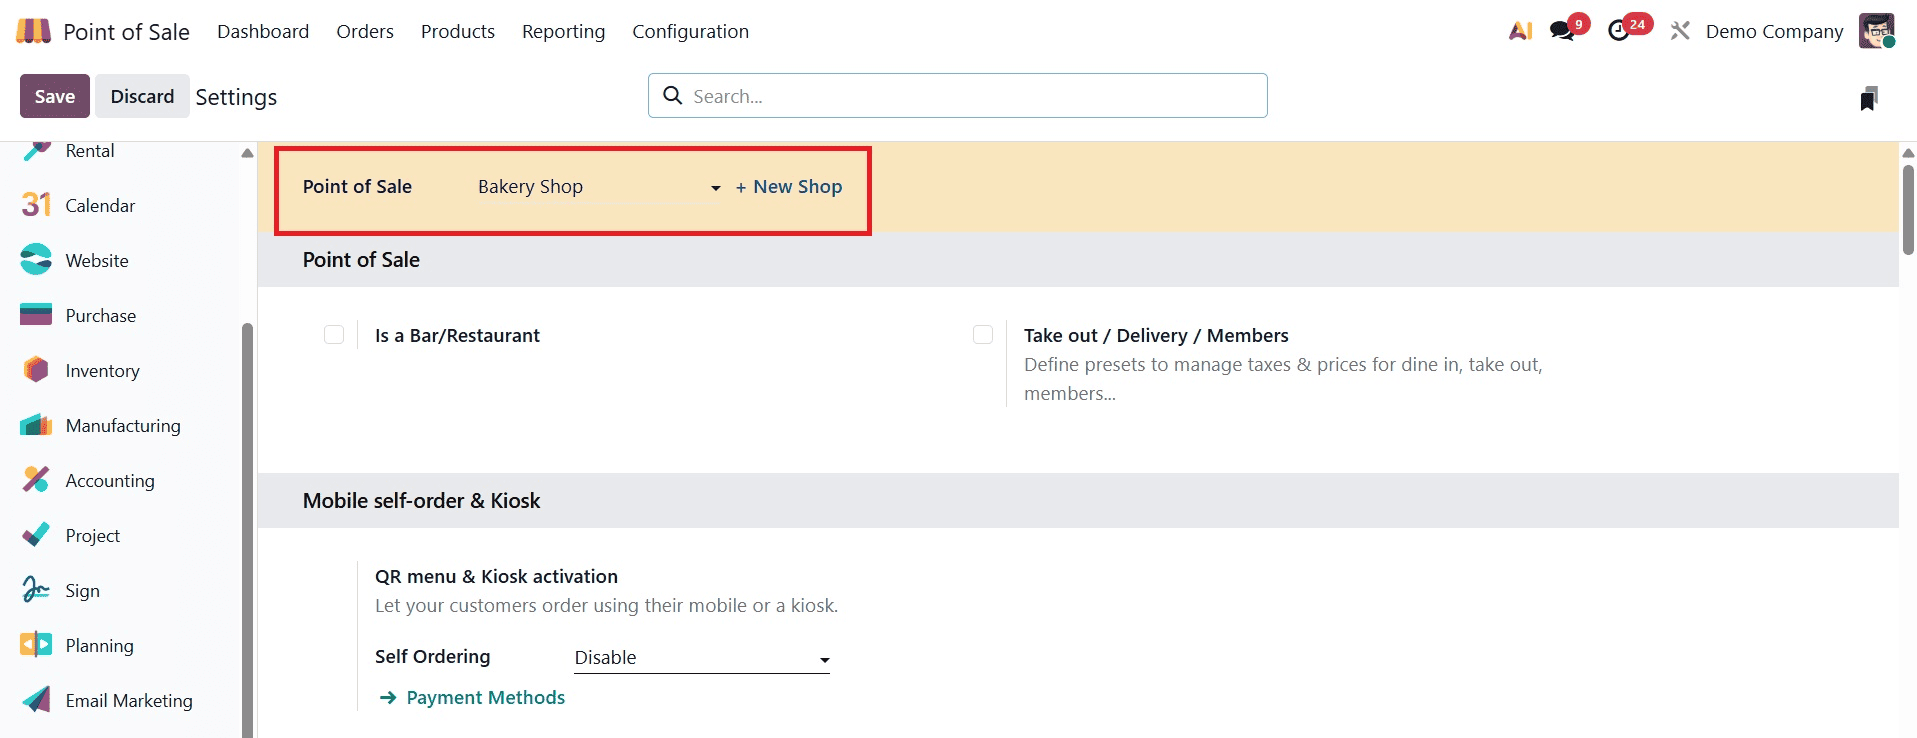Open the Point of Sale app icon

[x=33, y=31]
